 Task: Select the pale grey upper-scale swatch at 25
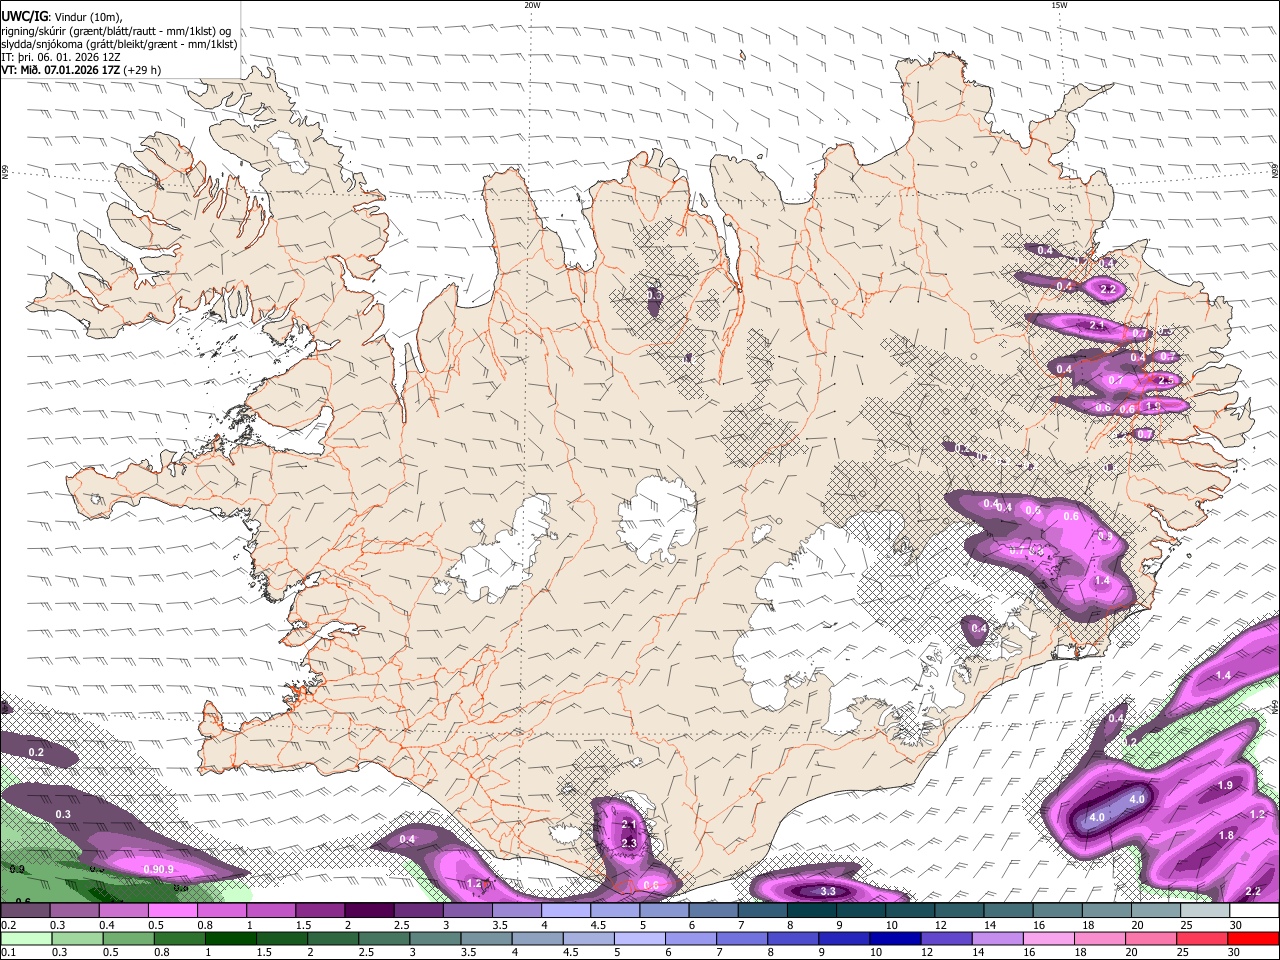[x=1205, y=910]
